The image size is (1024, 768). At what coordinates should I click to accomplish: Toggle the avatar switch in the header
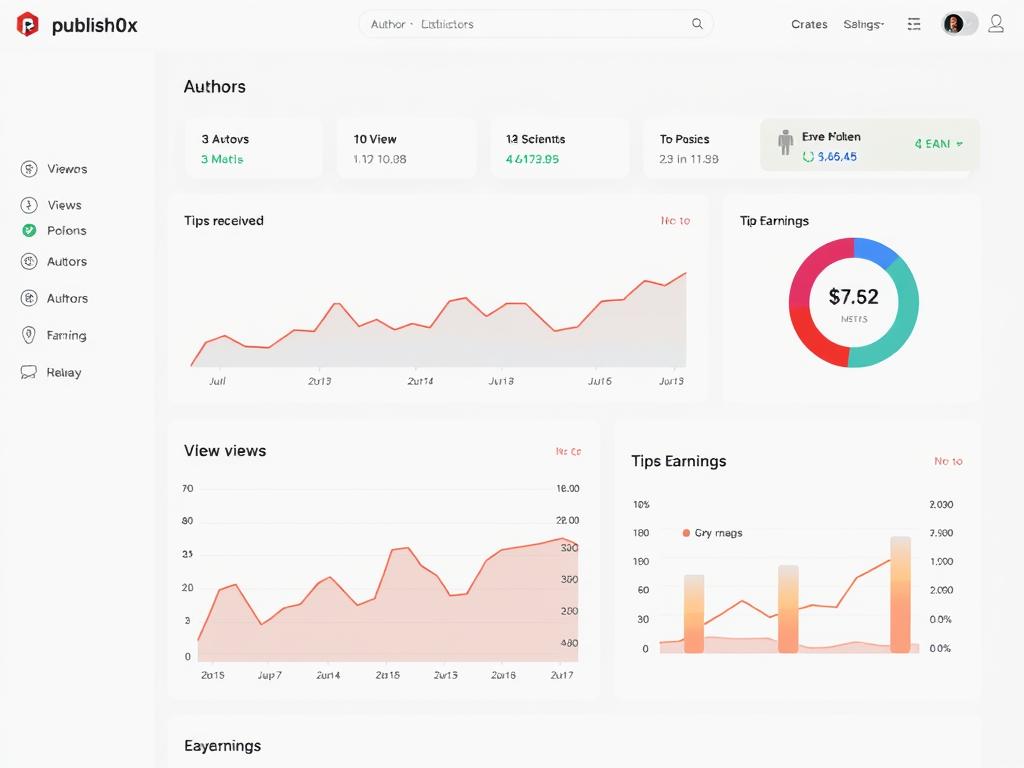pos(960,24)
